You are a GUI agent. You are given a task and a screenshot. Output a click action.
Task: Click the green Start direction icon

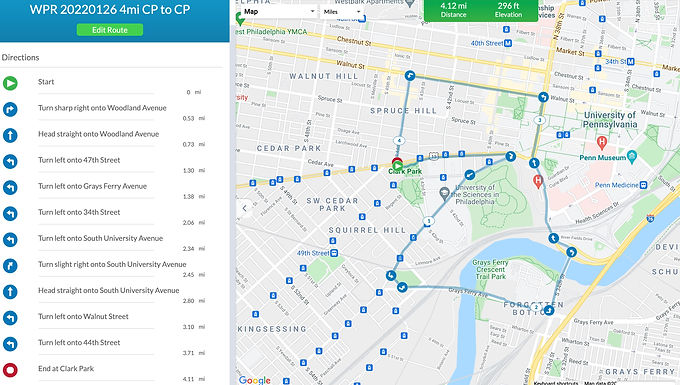10,83
